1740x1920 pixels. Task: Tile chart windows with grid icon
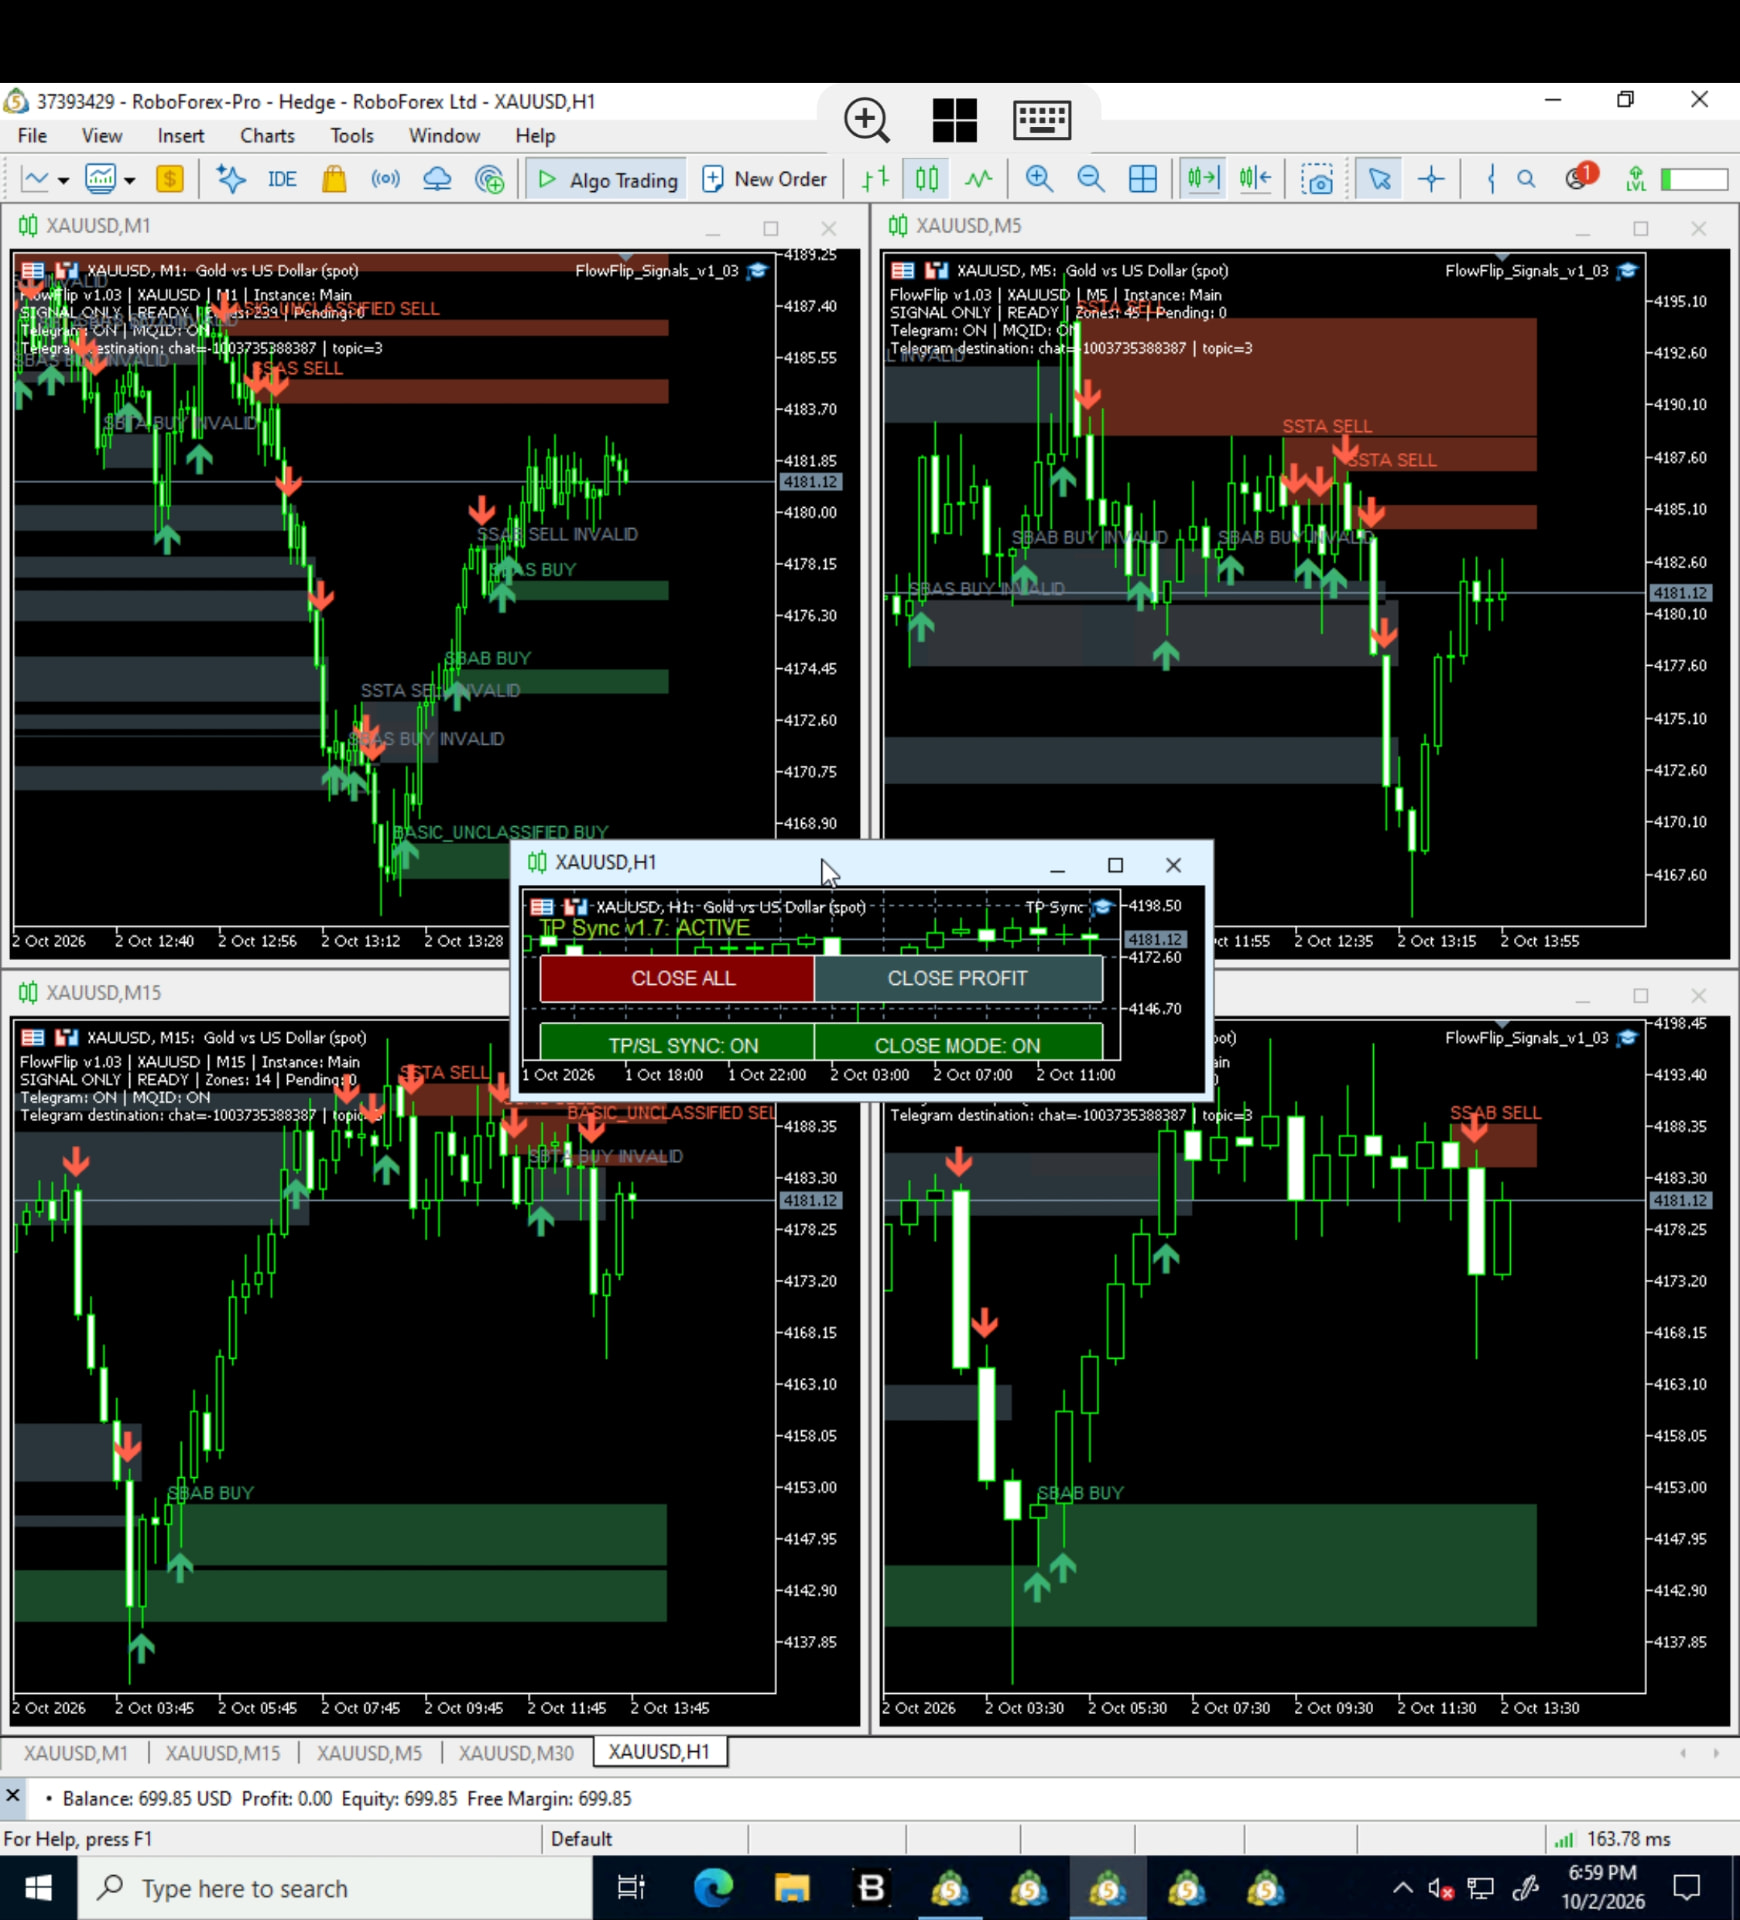1143,179
